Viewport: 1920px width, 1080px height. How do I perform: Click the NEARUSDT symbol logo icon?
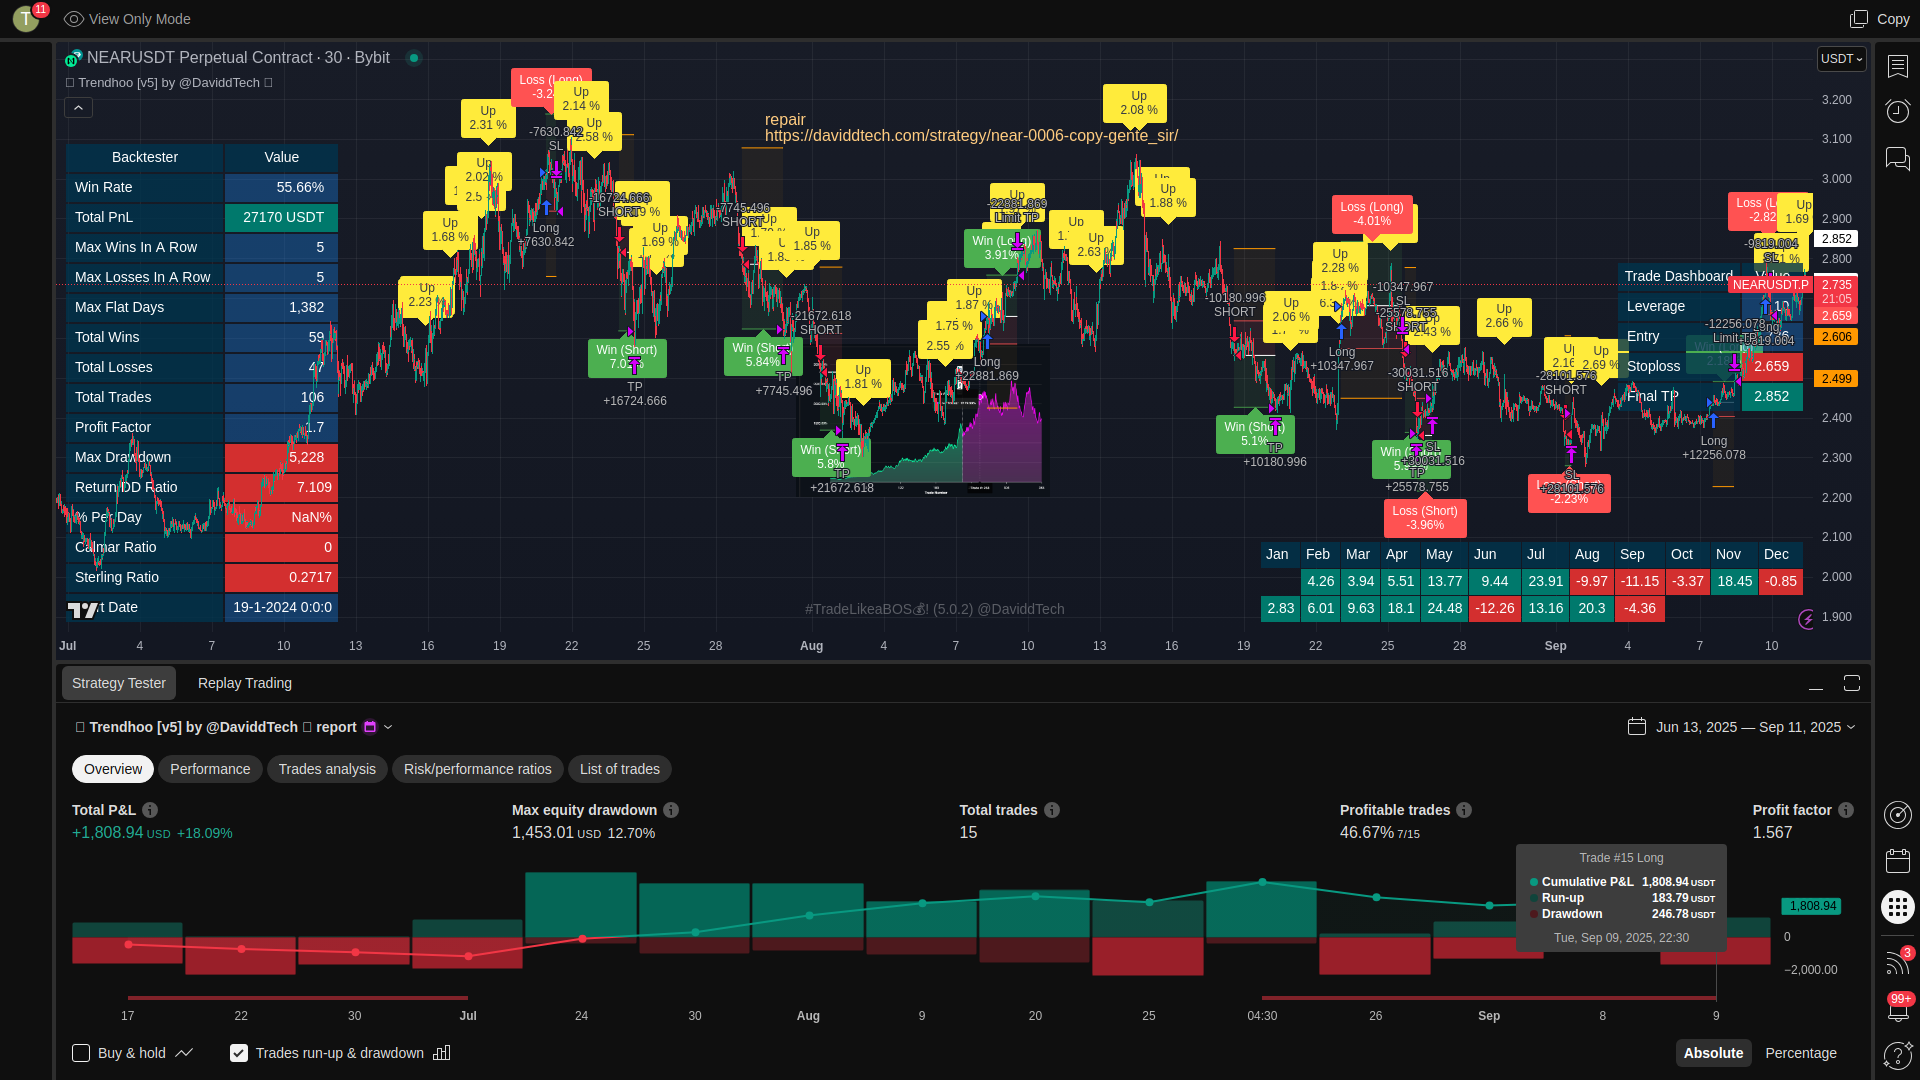[x=73, y=58]
